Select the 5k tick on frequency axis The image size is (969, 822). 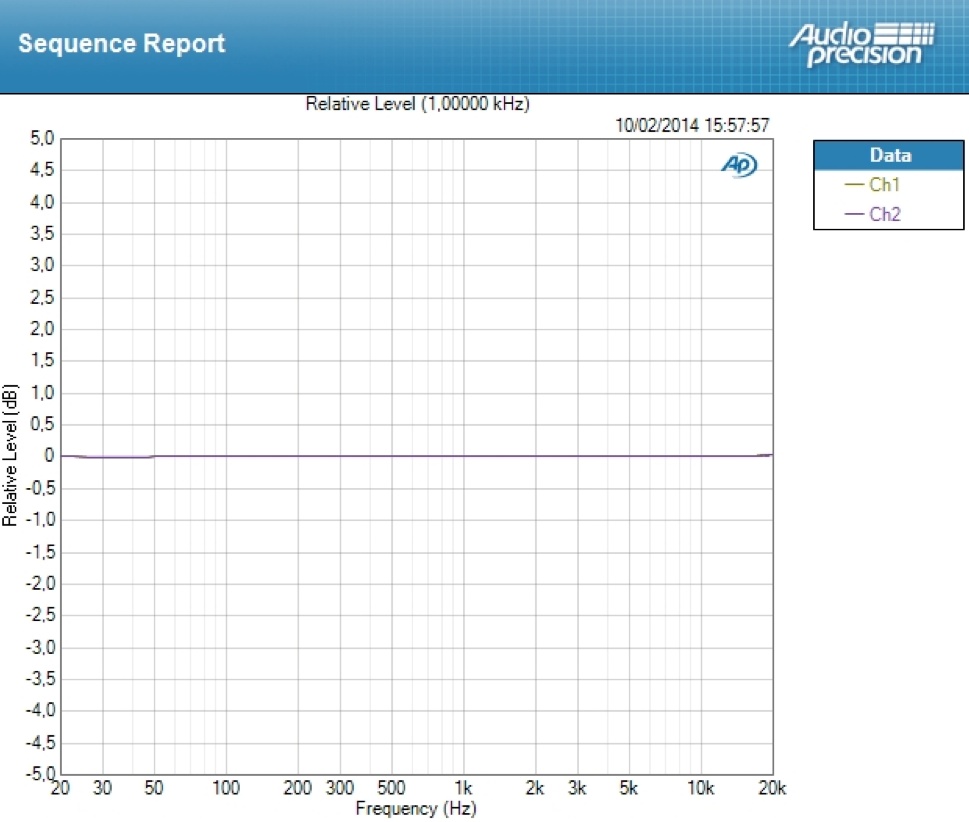[x=628, y=789]
